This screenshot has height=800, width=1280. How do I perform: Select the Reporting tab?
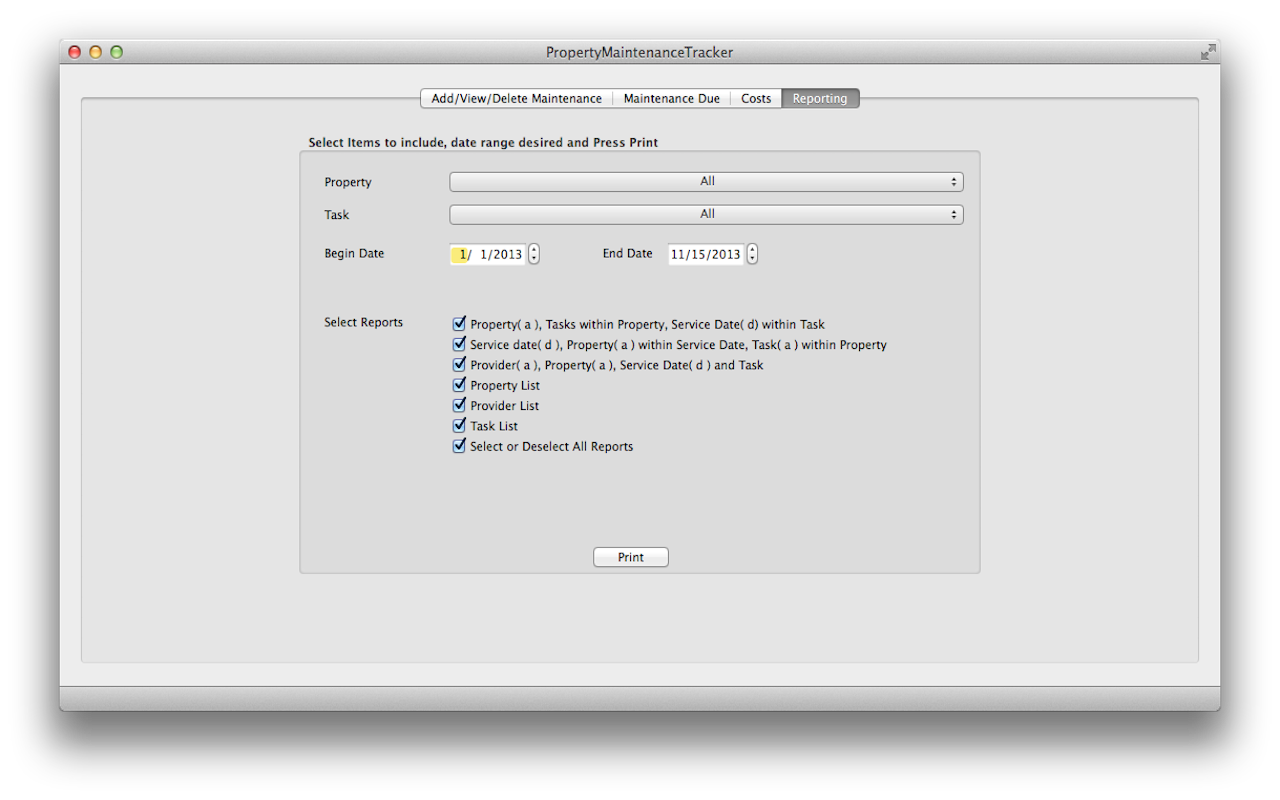click(x=820, y=99)
